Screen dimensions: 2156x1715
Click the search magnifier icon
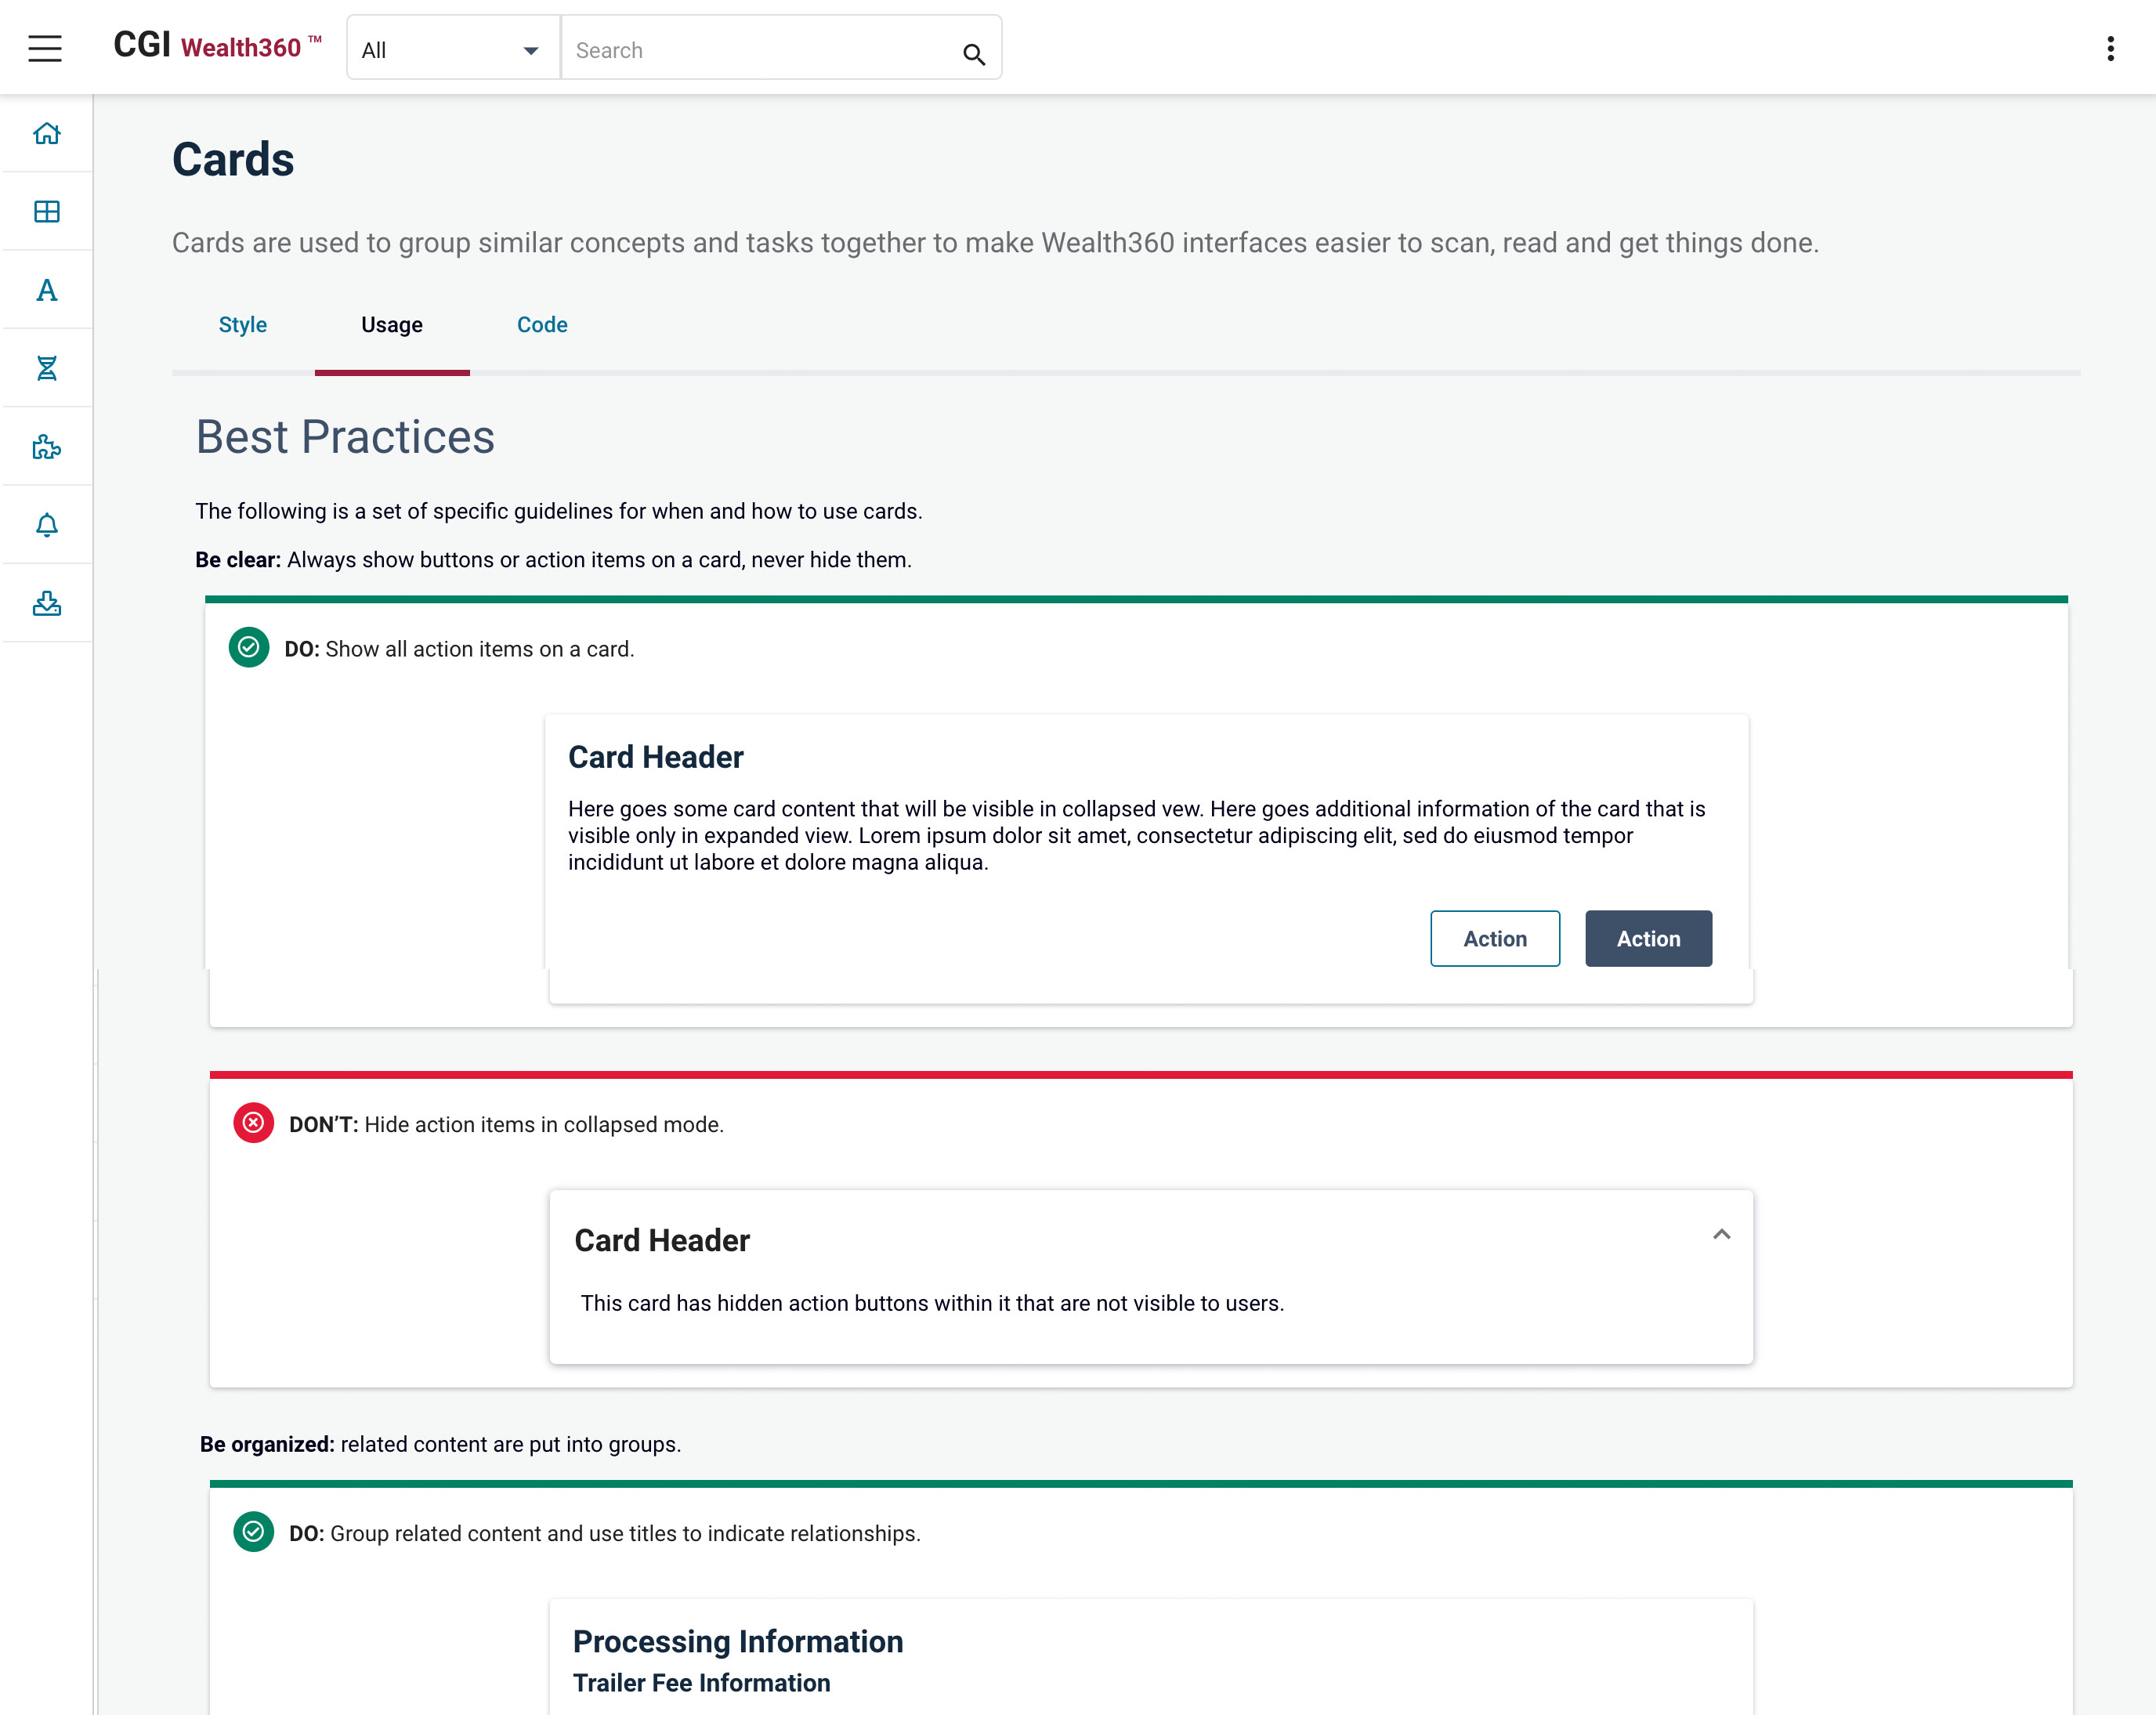pyautogui.click(x=973, y=54)
